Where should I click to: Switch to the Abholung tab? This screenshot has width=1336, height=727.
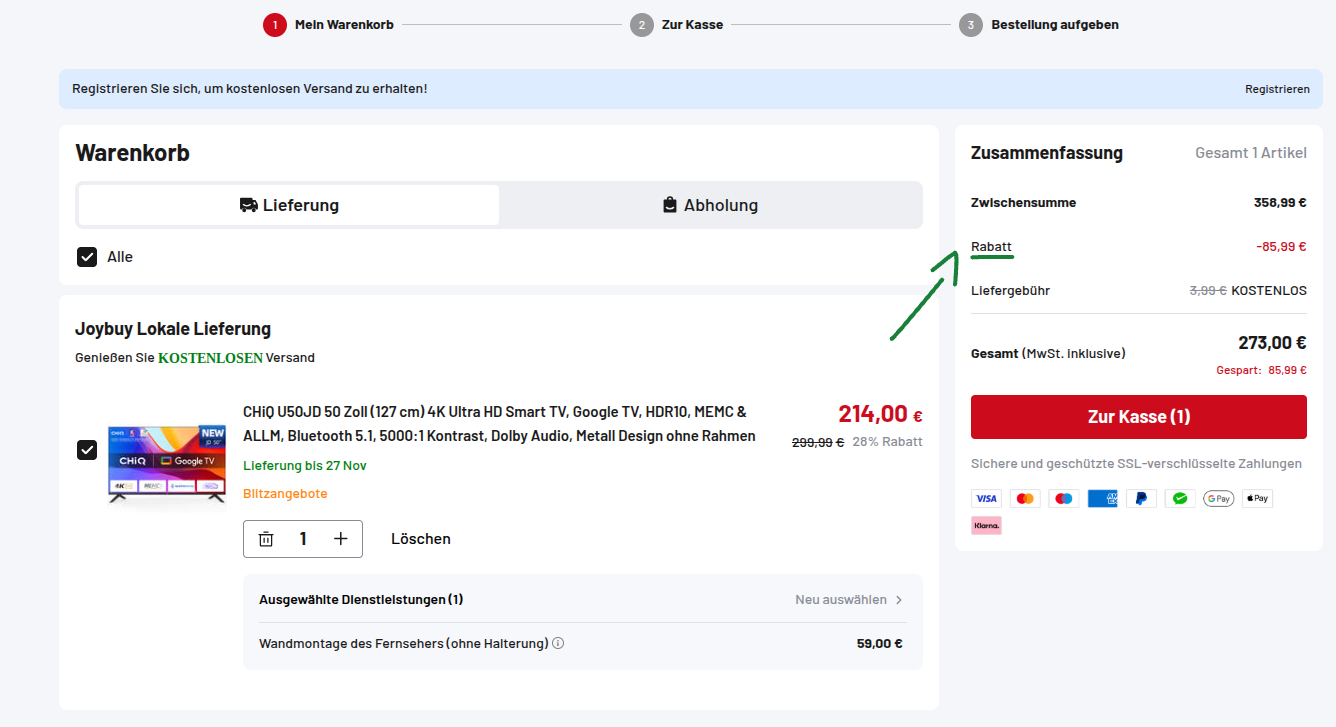point(710,205)
